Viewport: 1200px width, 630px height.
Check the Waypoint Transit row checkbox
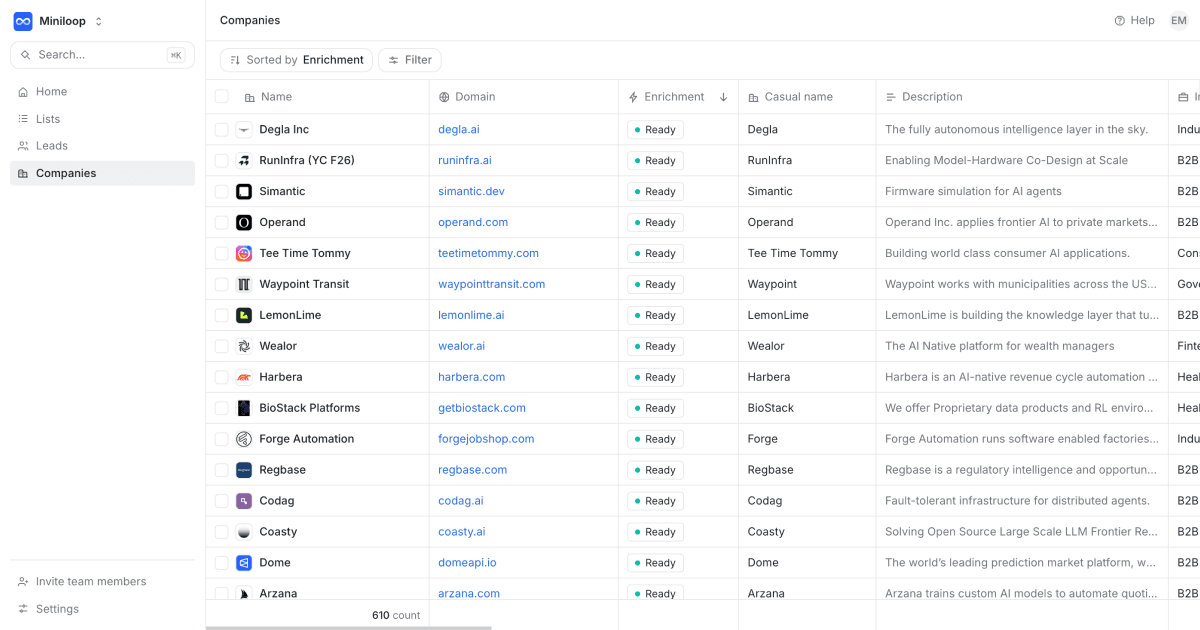222,285
